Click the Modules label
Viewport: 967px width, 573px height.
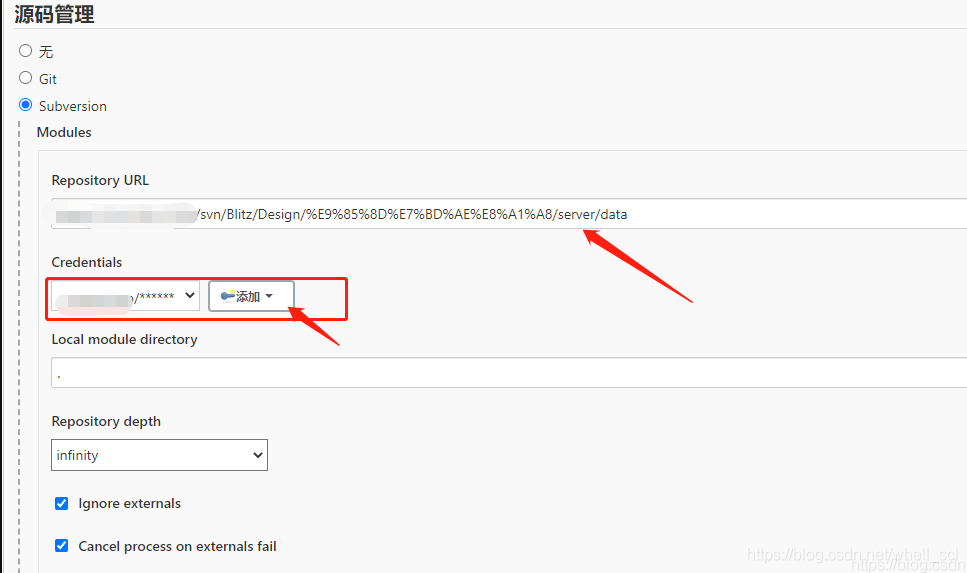click(x=64, y=132)
